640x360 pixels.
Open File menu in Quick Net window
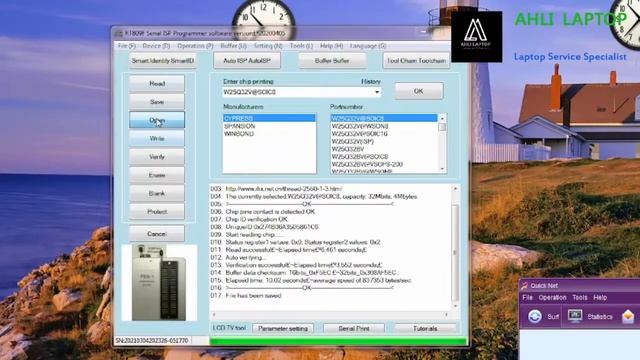[x=527, y=298]
